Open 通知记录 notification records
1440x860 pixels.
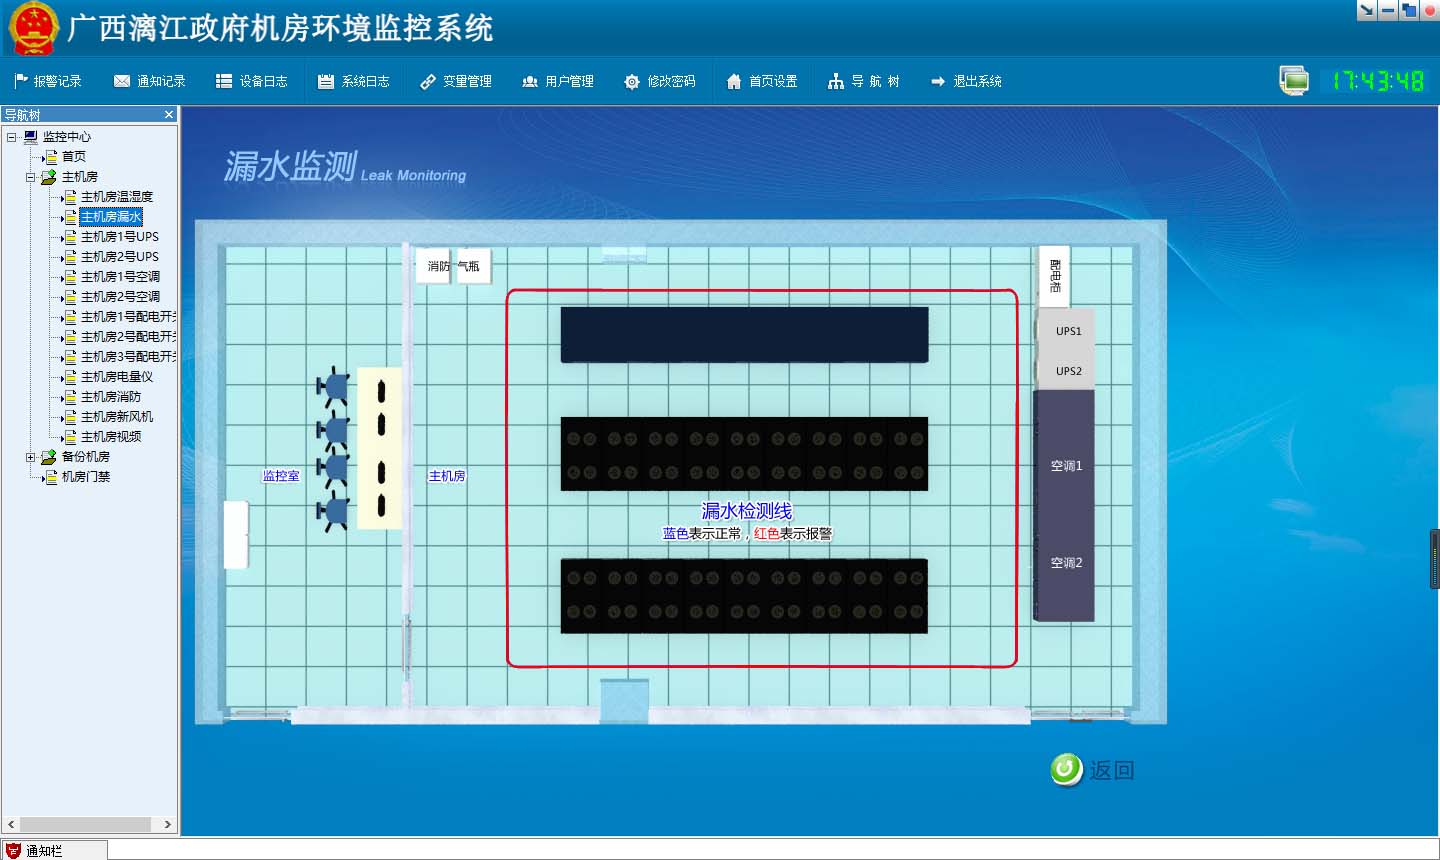[x=150, y=81]
